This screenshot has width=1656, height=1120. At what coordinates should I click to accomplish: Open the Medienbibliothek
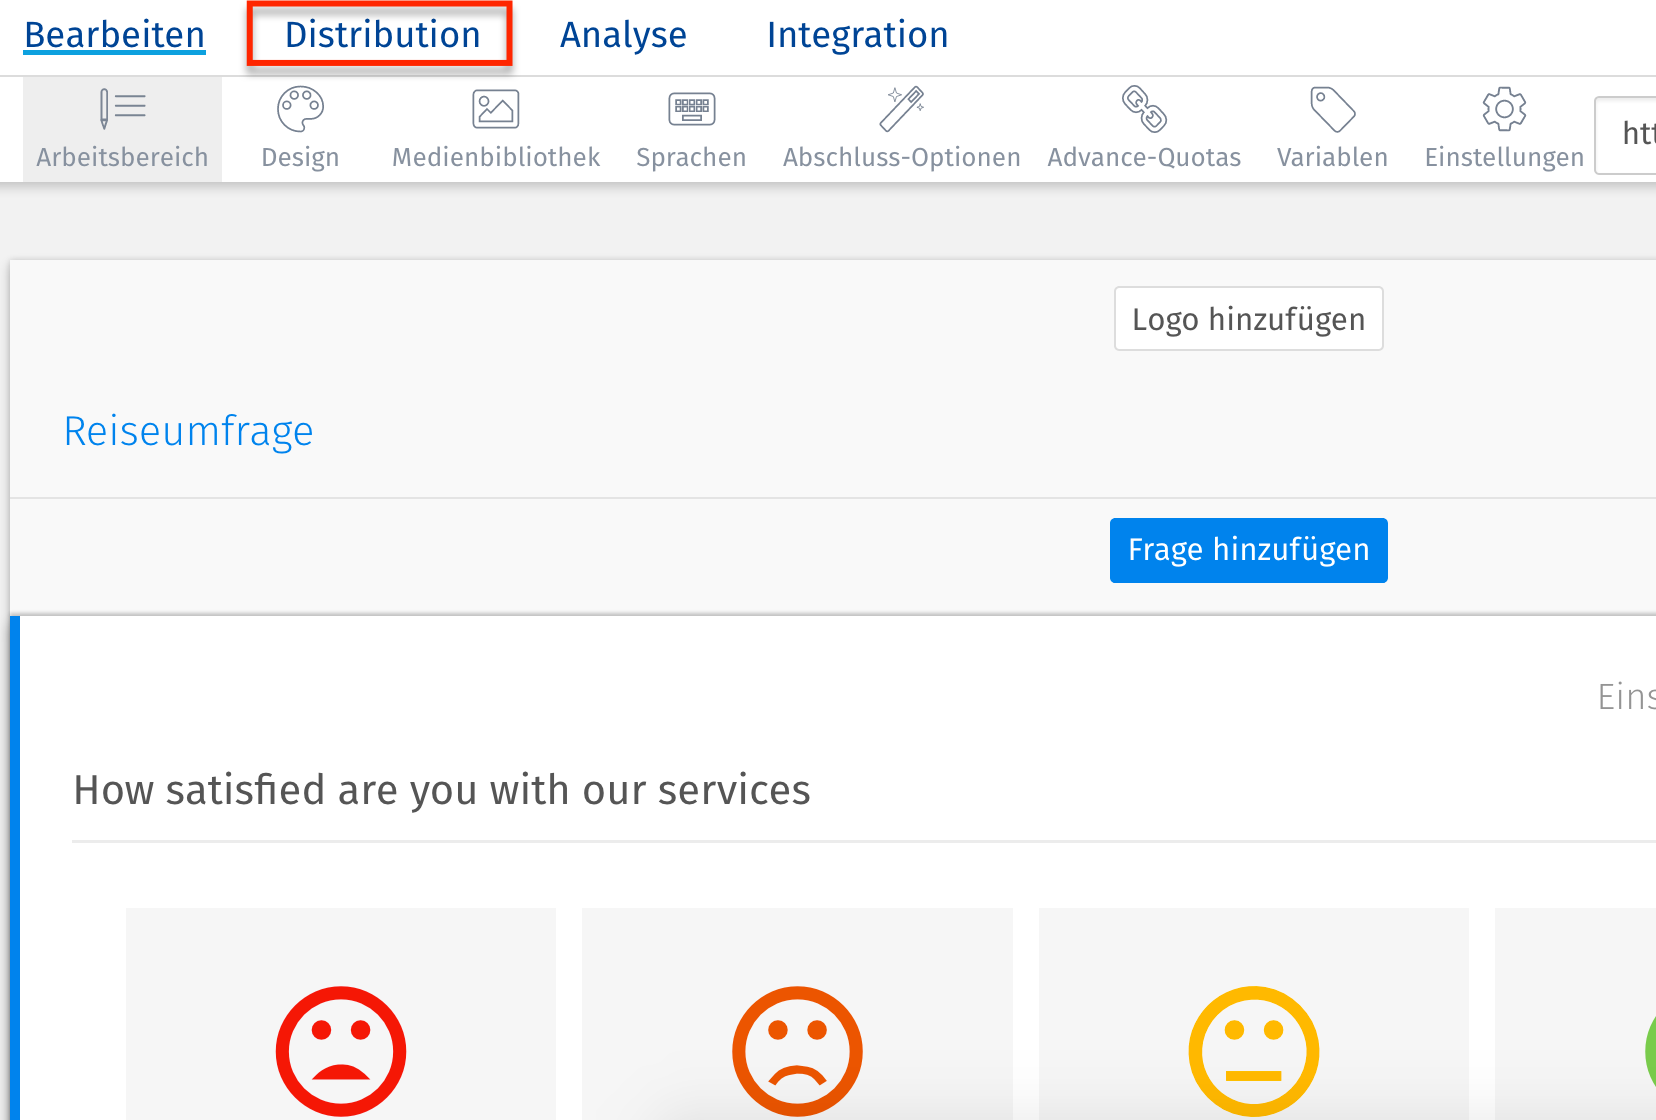(495, 128)
